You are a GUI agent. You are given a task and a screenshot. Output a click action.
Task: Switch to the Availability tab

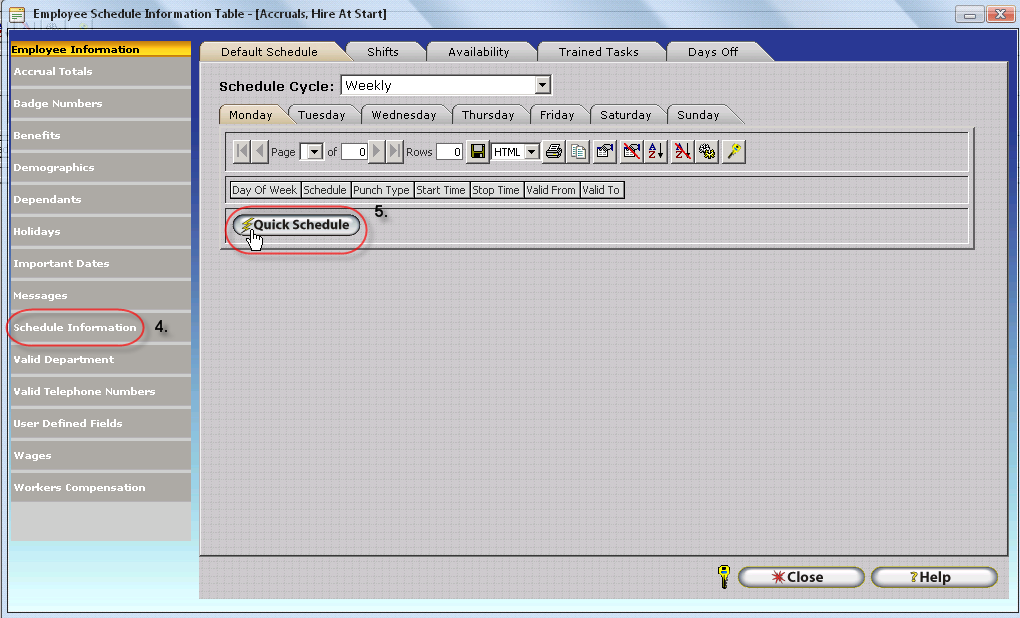click(478, 52)
